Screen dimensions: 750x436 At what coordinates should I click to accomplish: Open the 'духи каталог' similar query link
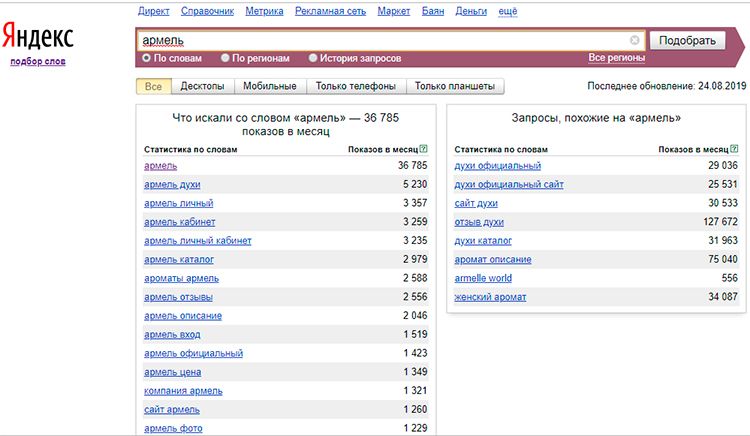(x=483, y=240)
